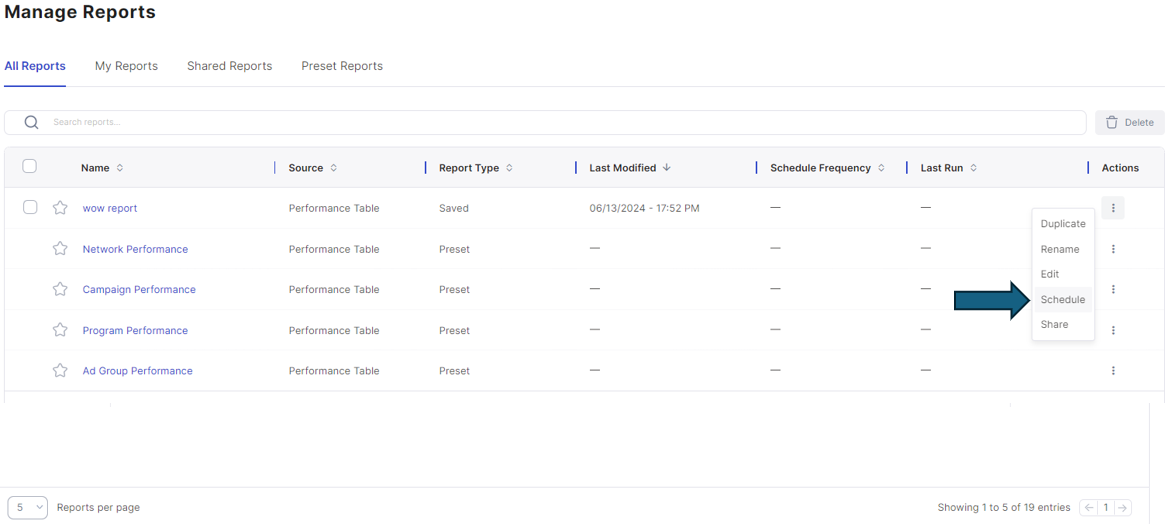The image size is (1170, 524).
Task: Click the 06/13/2024 - 17:52 PM date cell
Action: click(644, 208)
